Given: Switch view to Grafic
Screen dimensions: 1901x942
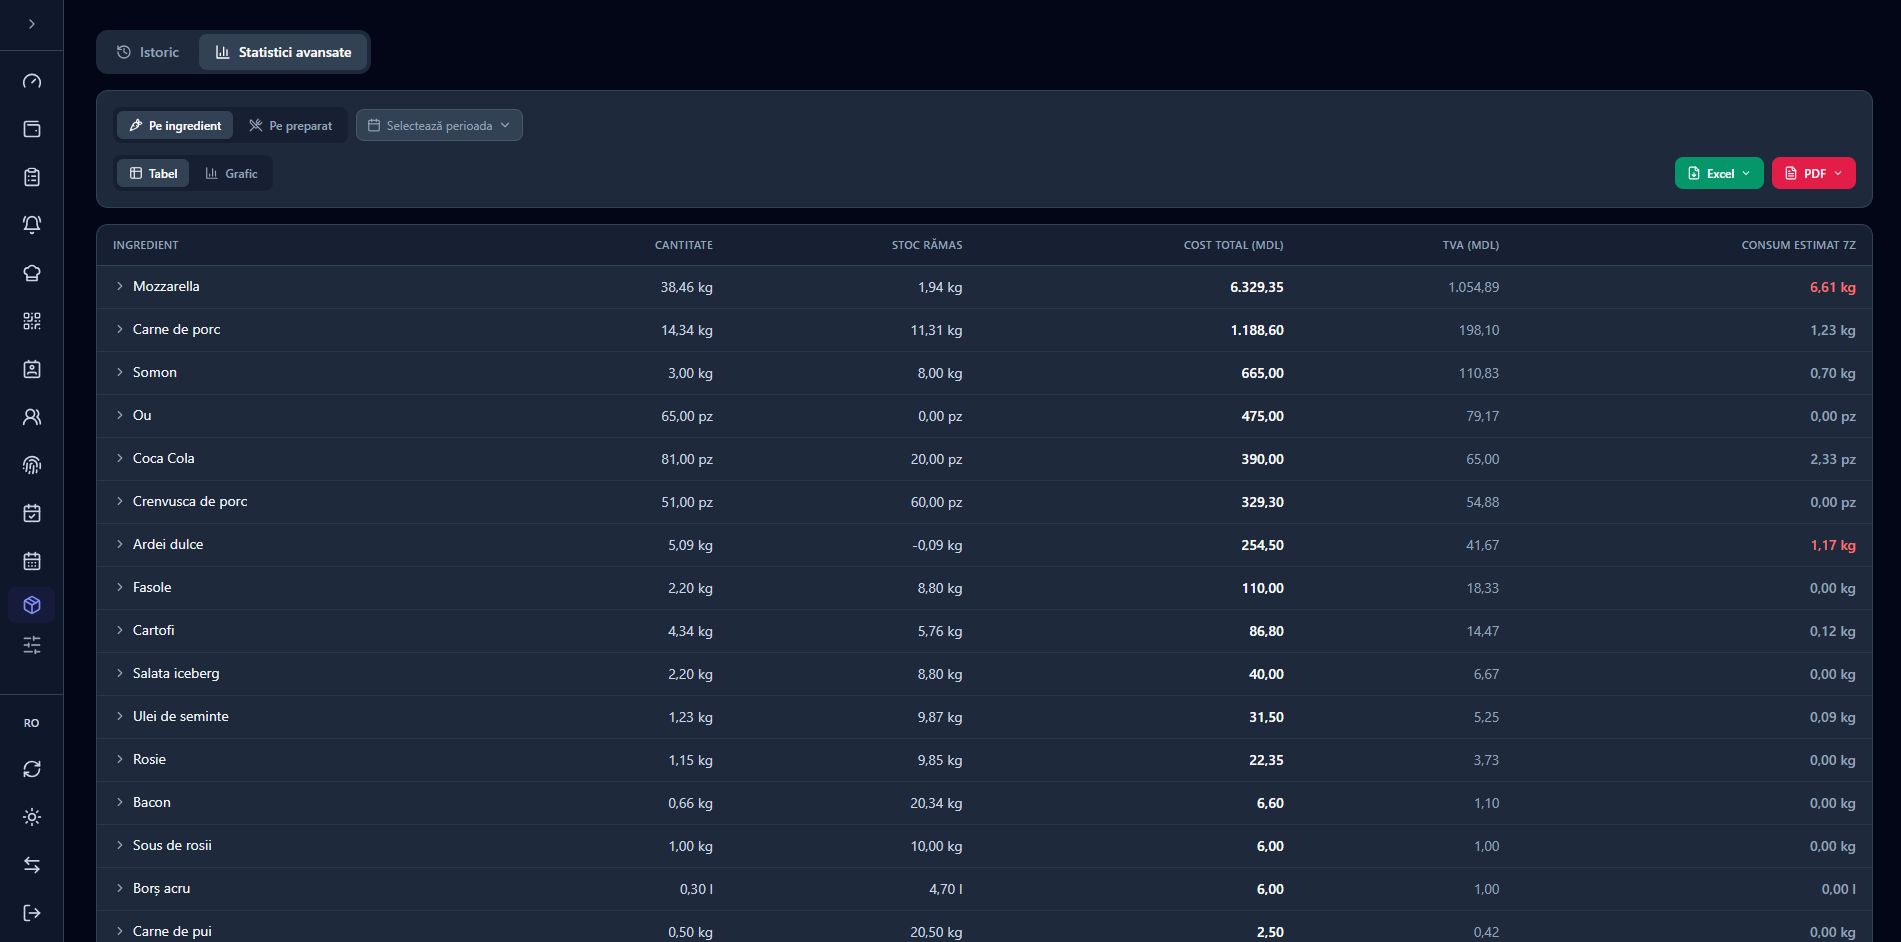Looking at the screenshot, I should [x=232, y=173].
